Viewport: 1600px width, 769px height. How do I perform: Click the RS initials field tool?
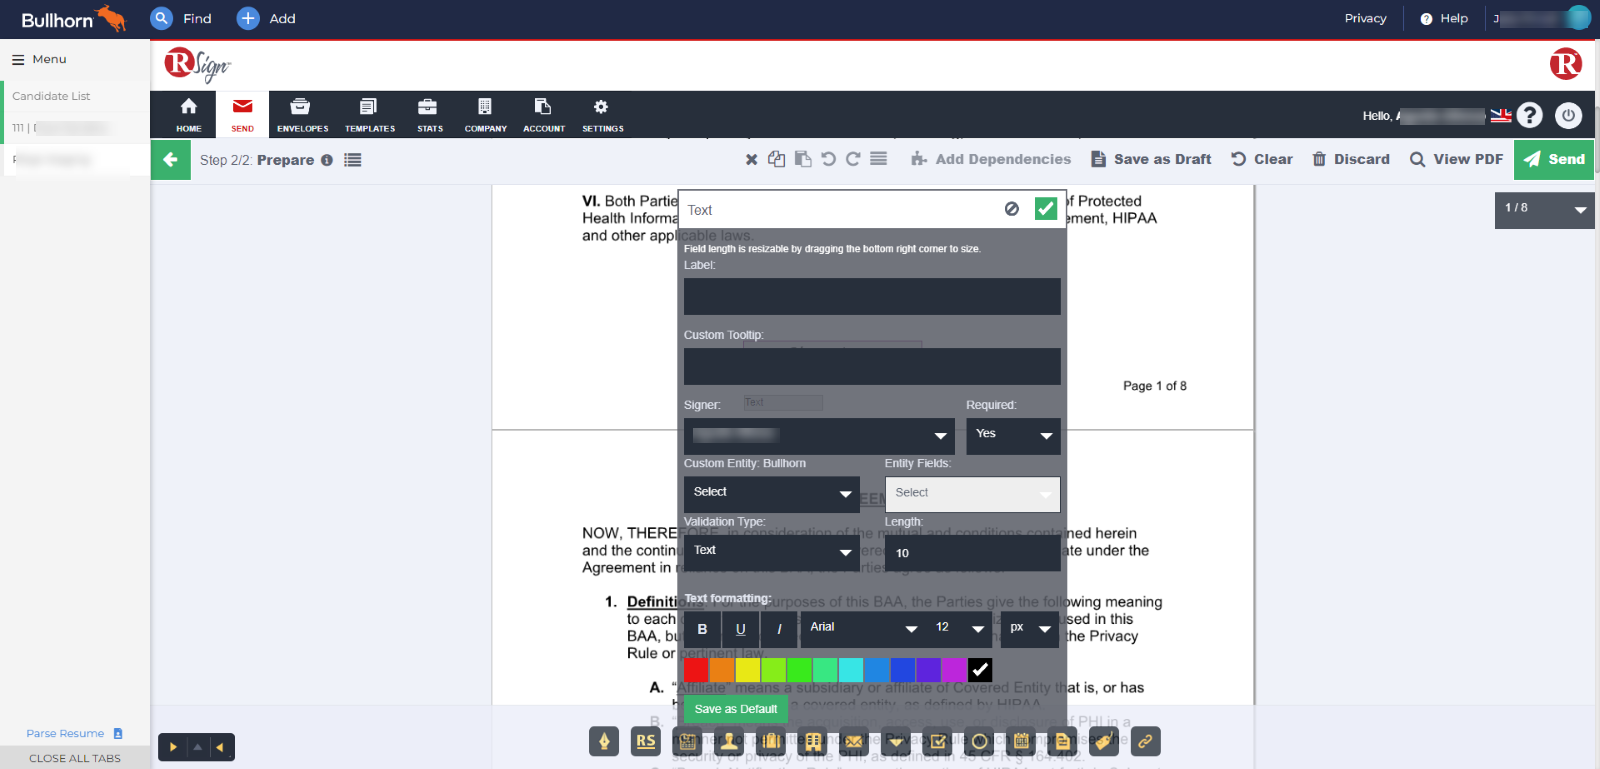(x=646, y=741)
